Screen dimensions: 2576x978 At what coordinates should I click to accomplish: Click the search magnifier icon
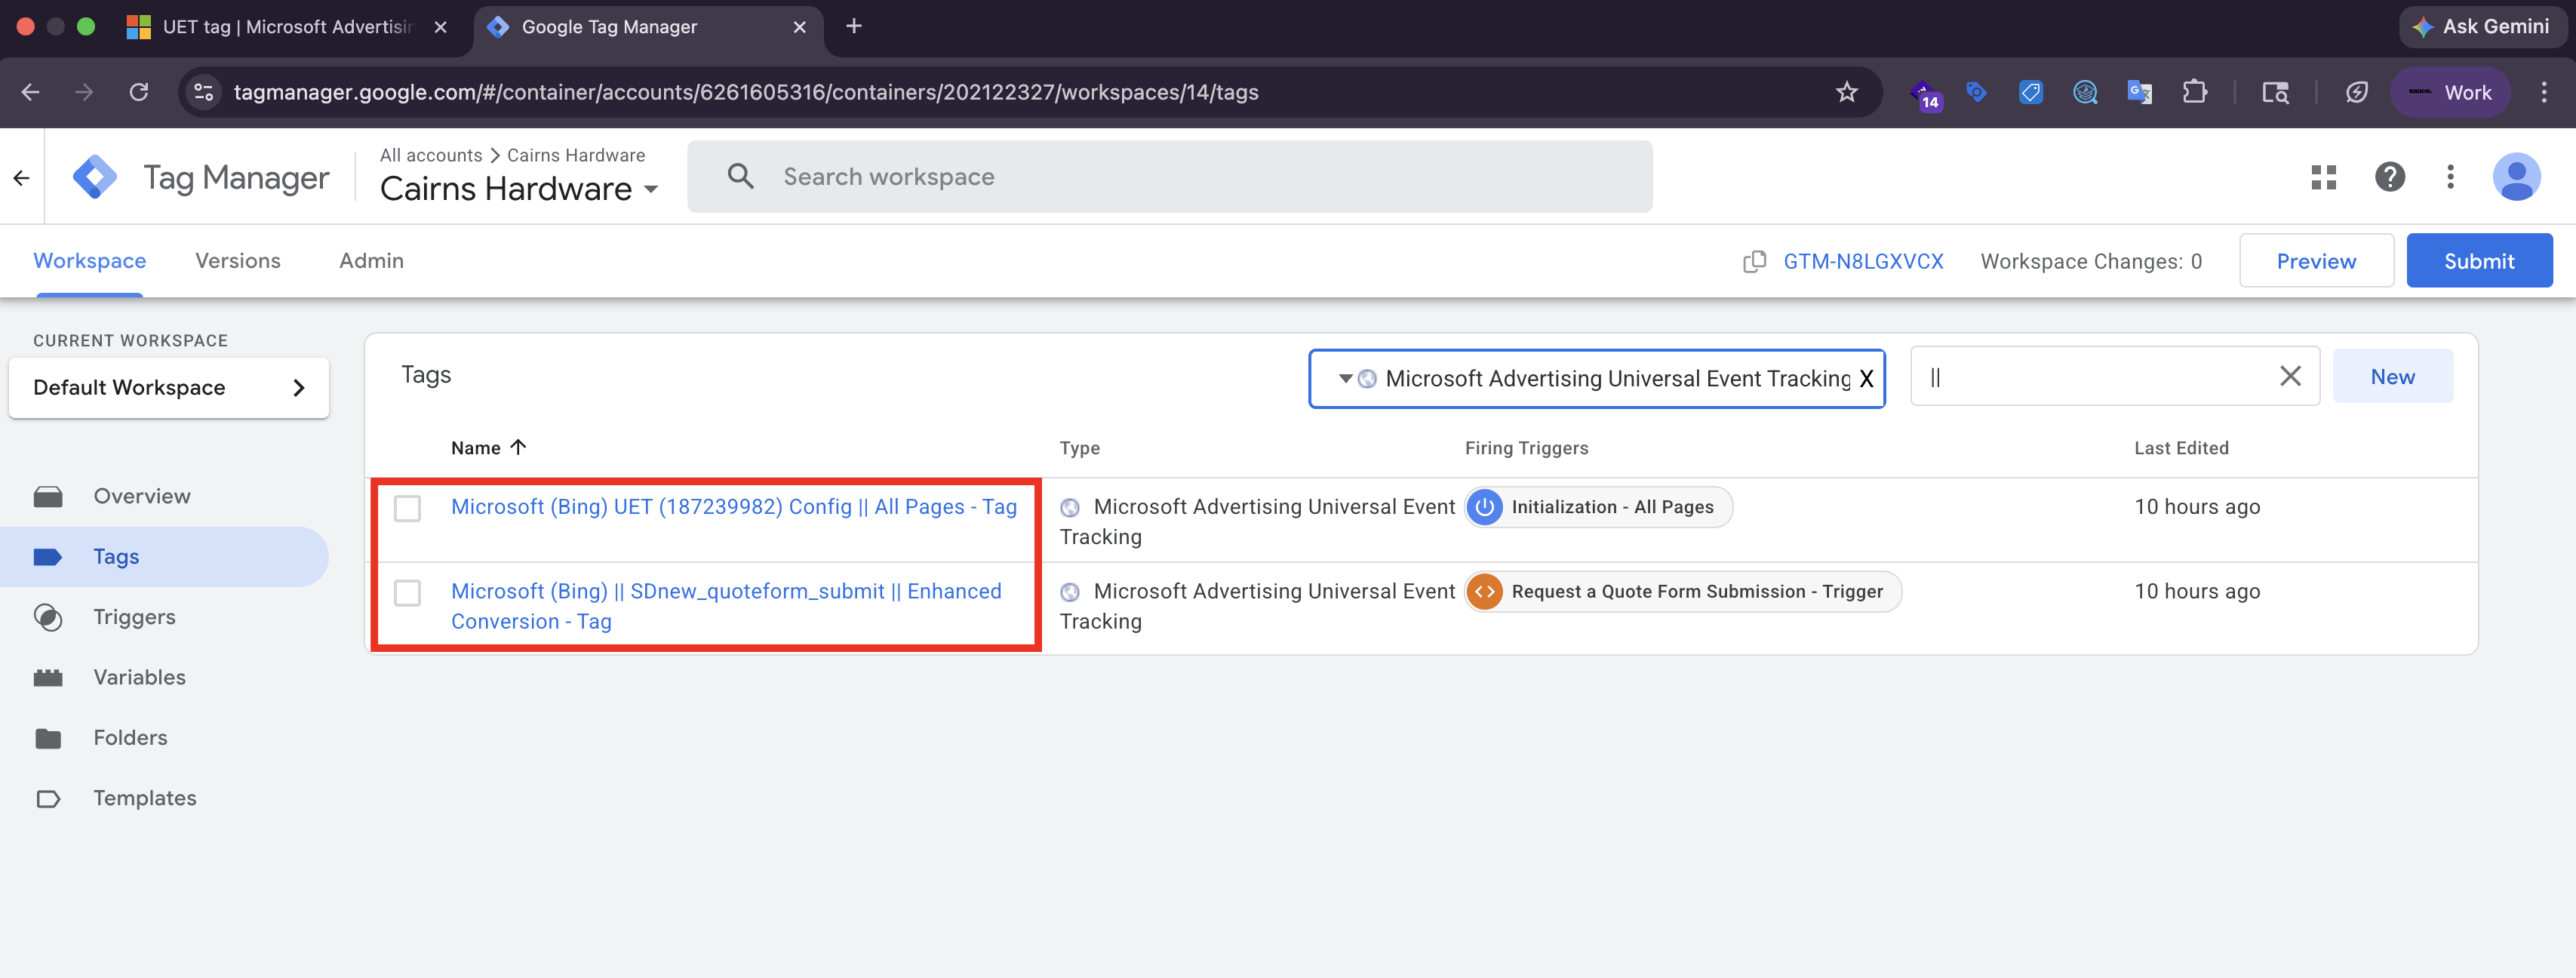point(740,177)
